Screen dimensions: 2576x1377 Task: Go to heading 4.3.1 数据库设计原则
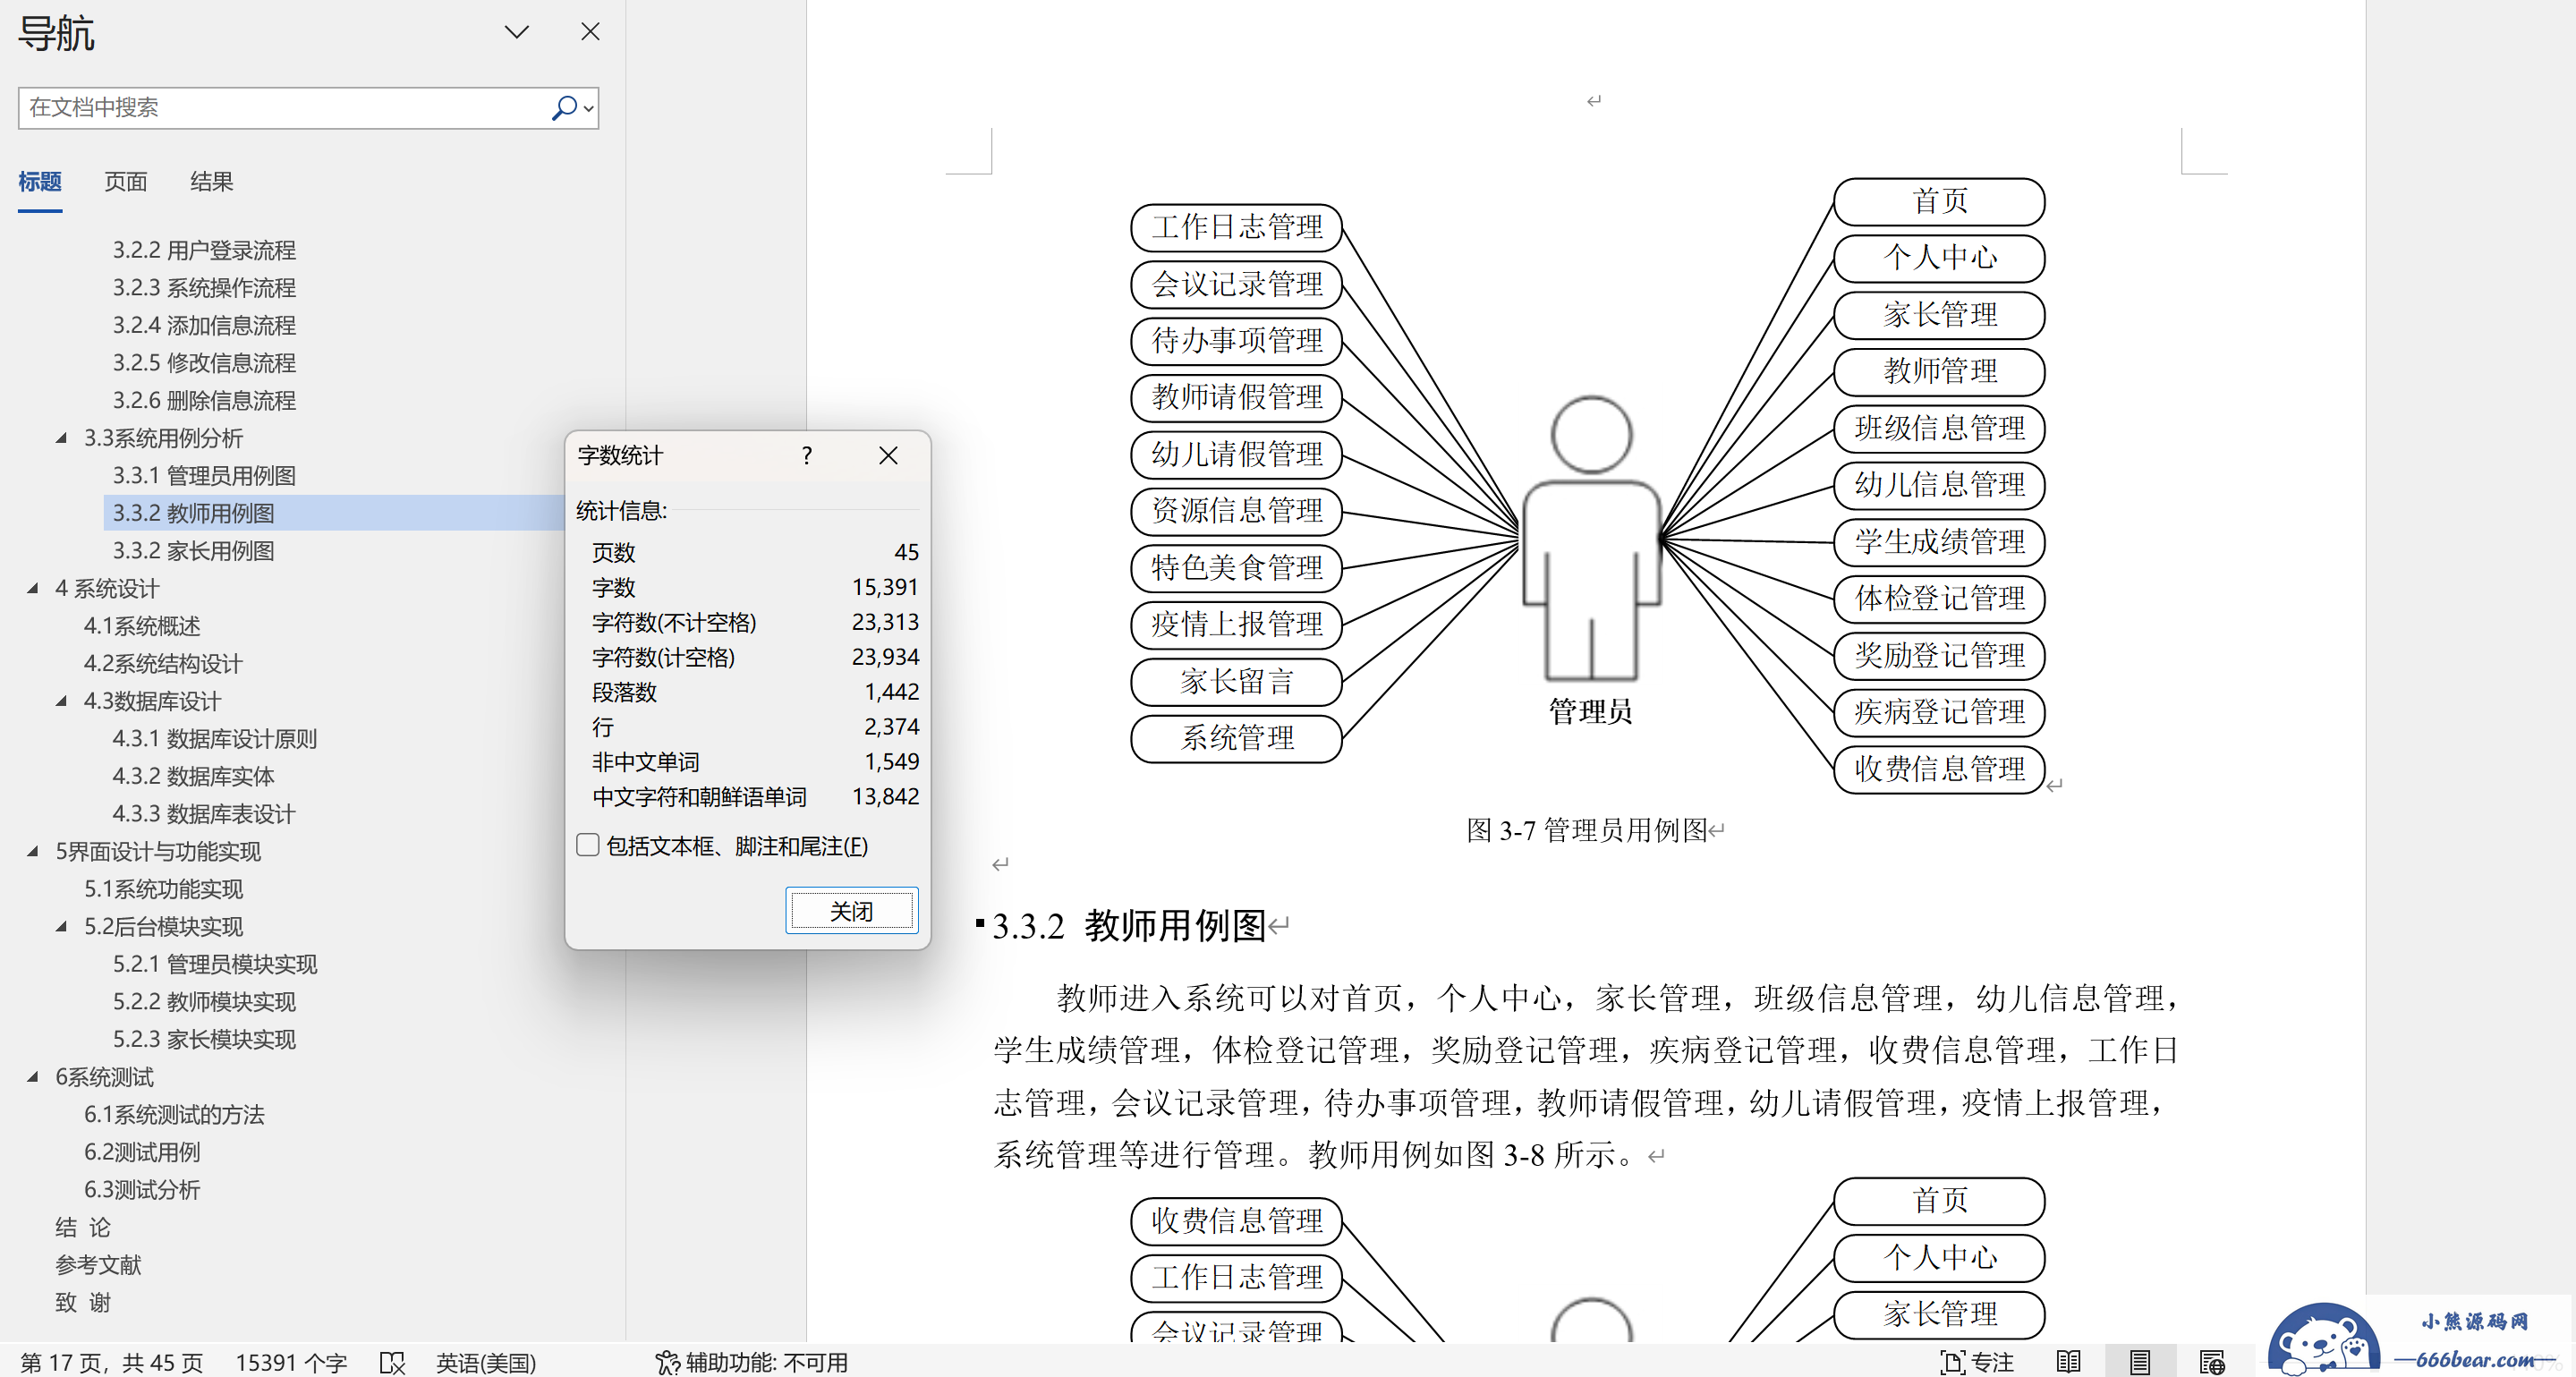(x=214, y=739)
